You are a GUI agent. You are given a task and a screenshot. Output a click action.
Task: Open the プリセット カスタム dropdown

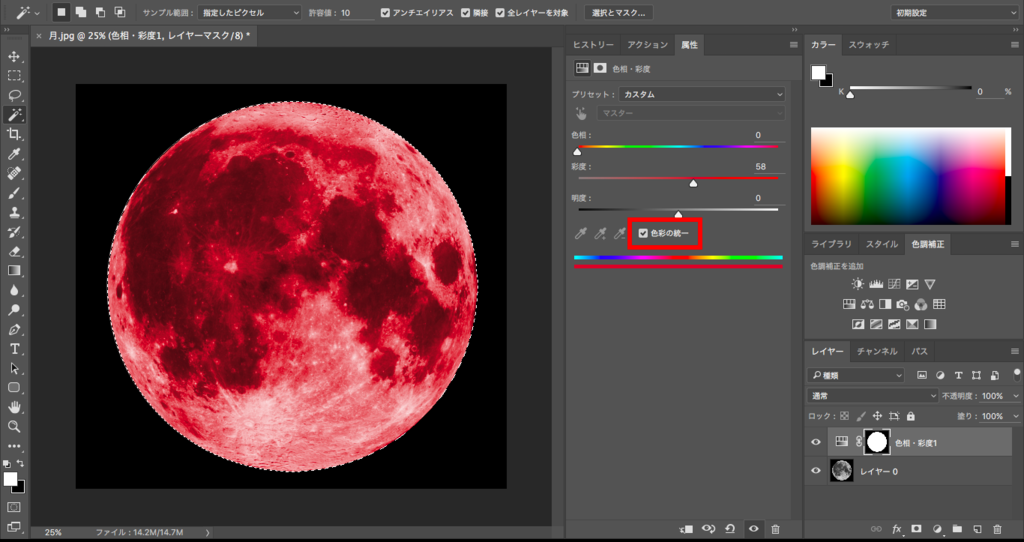point(700,94)
